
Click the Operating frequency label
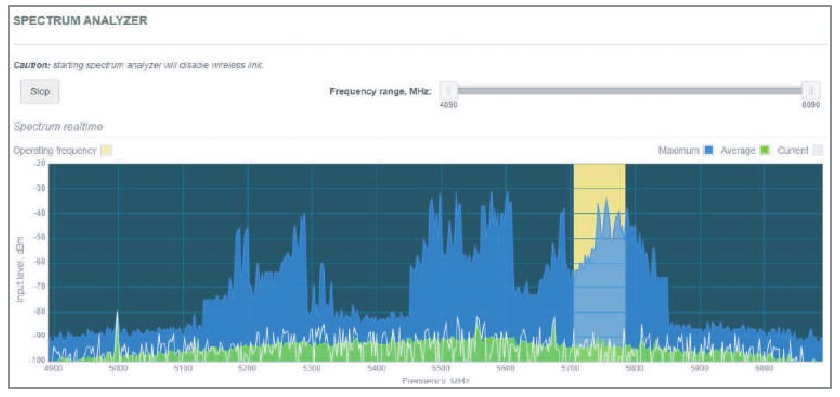56,151
